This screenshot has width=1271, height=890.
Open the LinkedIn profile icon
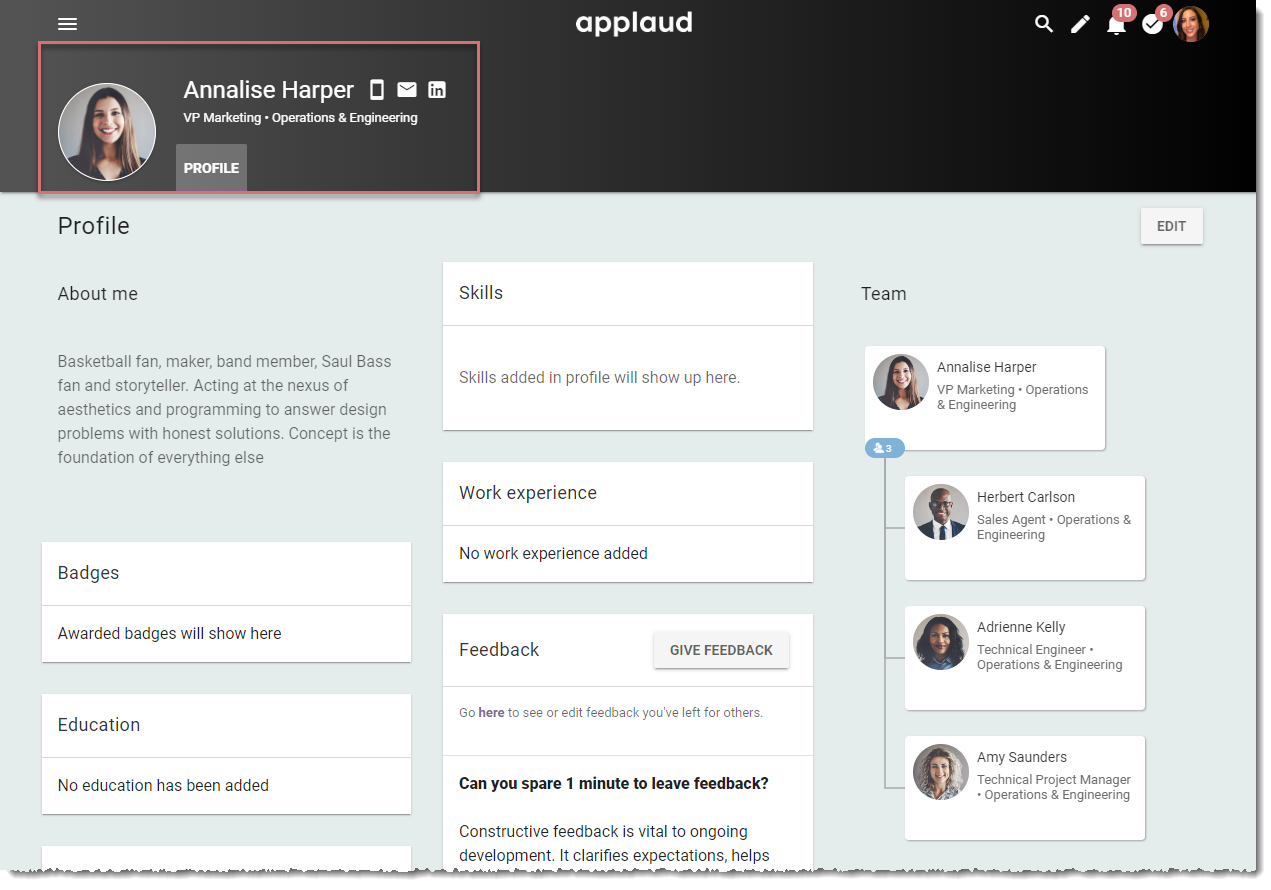point(437,90)
